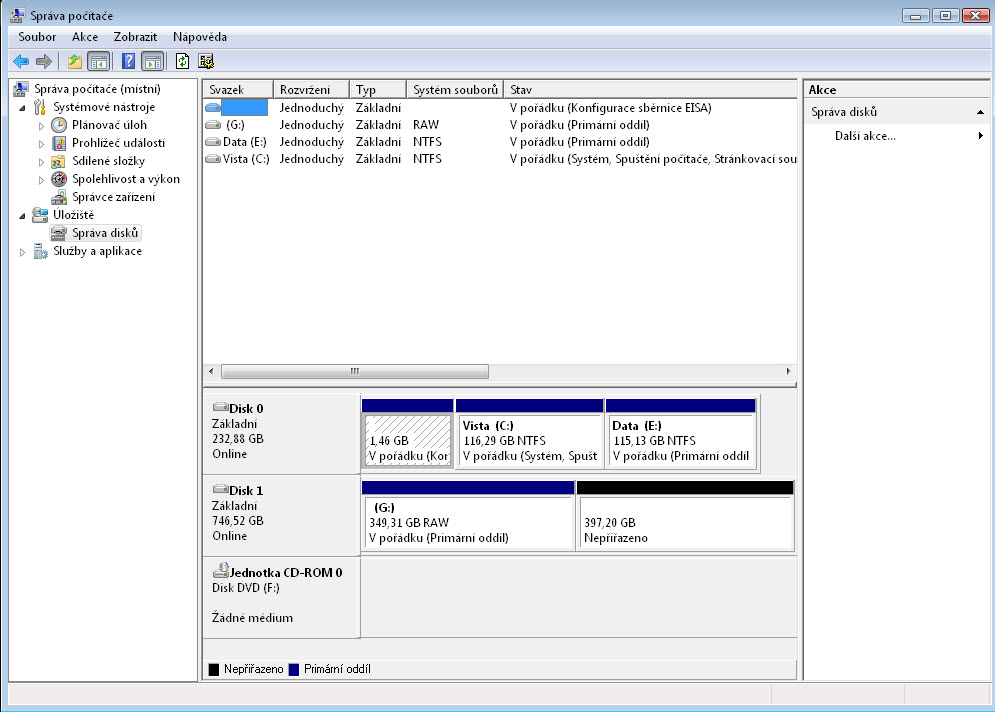Expand the Plánovač úloh tree node
Viewport: 995px width, 712px height.
[x=42, y=125]
